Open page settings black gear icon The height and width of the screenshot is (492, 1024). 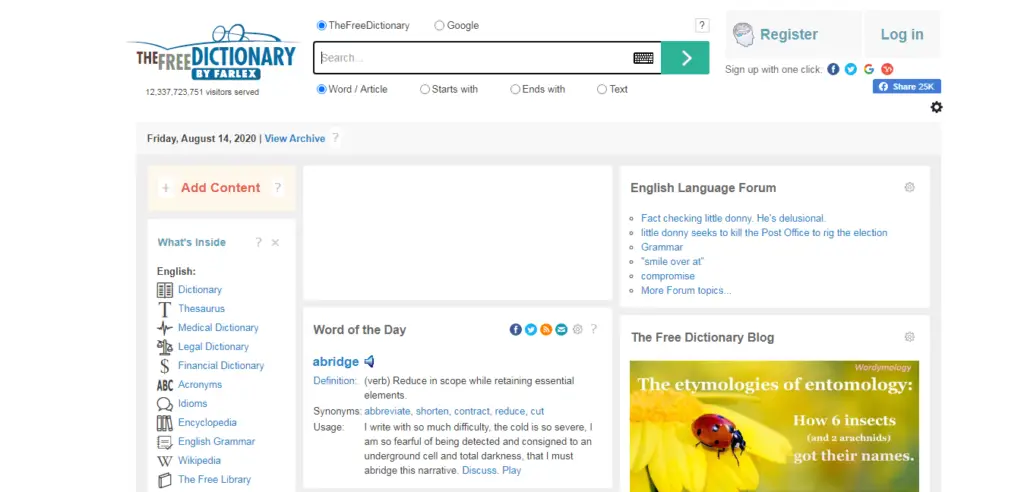[936, 107]
